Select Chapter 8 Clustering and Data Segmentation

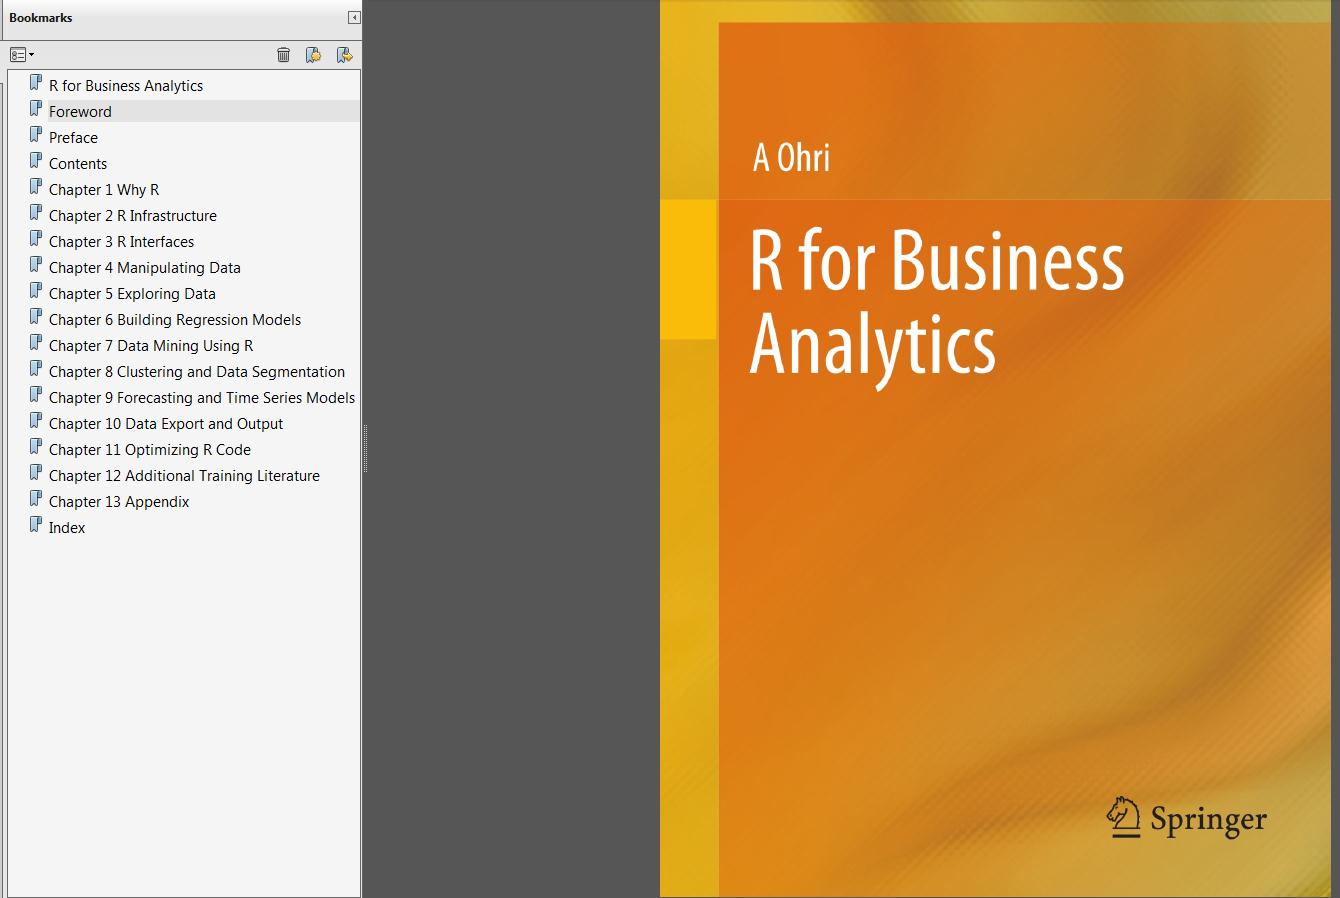pos(197,372)
